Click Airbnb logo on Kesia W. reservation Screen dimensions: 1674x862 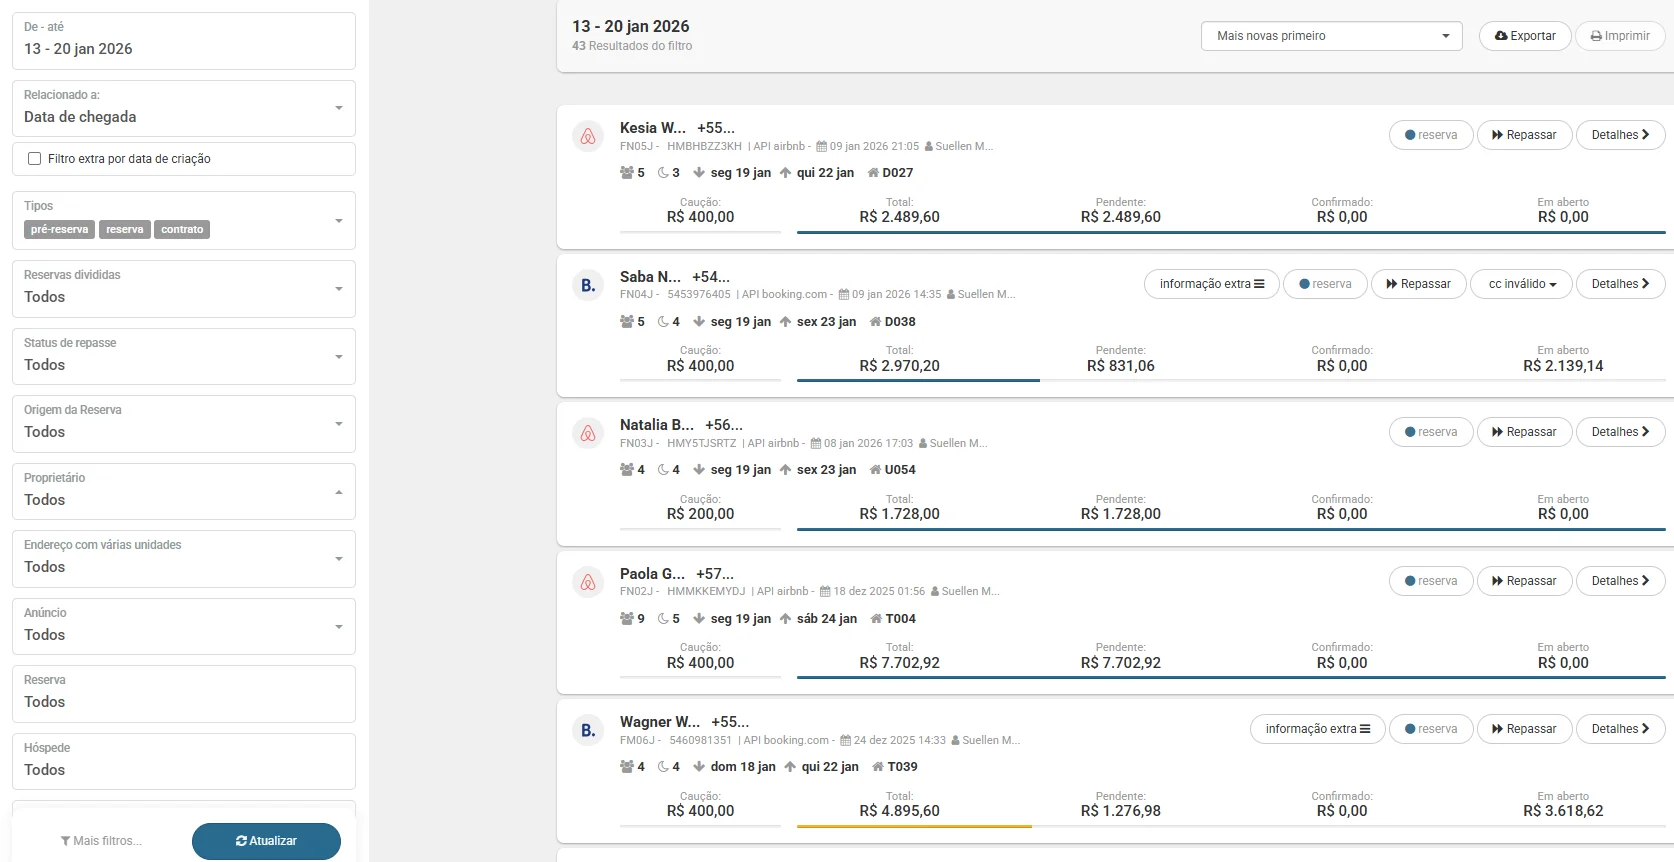588,137
